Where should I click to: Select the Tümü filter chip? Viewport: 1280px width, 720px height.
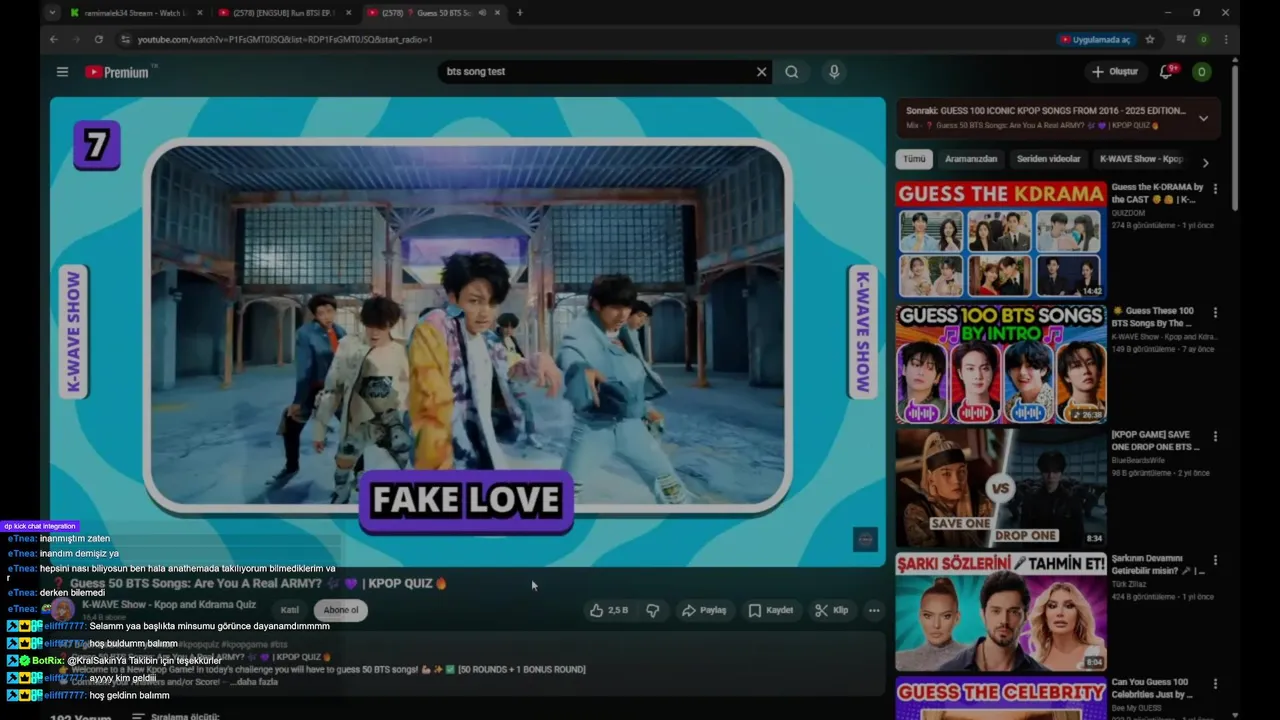914,159
